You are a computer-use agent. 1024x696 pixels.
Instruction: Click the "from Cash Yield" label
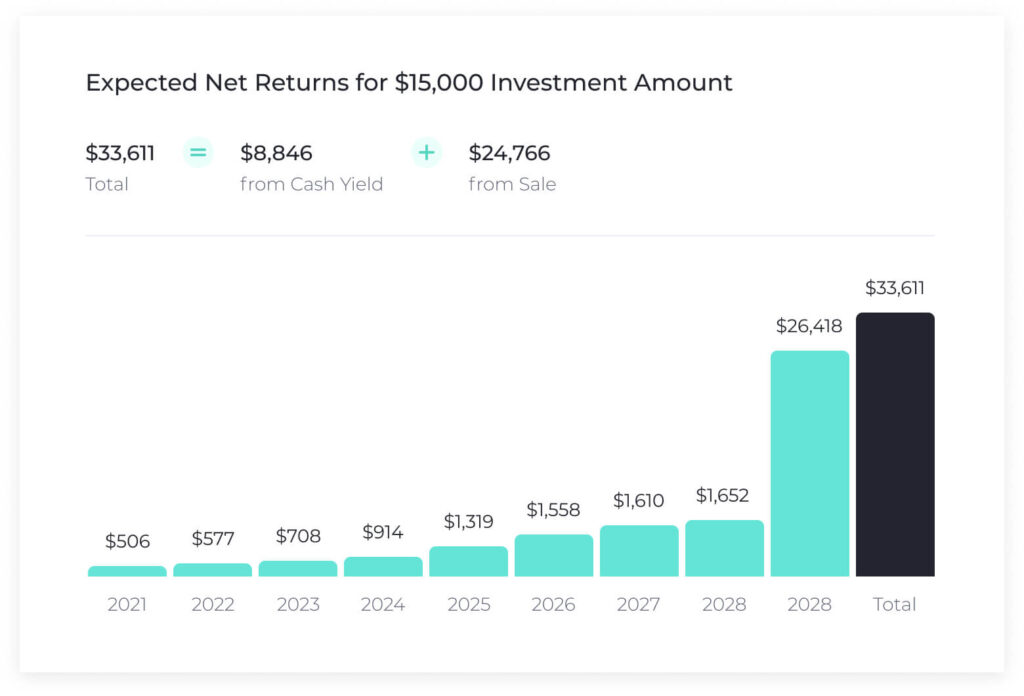[311, 184]
